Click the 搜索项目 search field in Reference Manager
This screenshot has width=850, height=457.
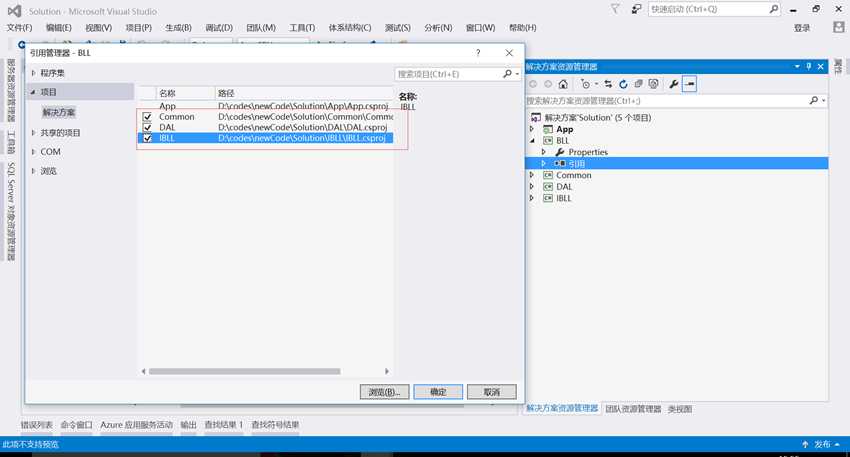click(x=448, y=74)
